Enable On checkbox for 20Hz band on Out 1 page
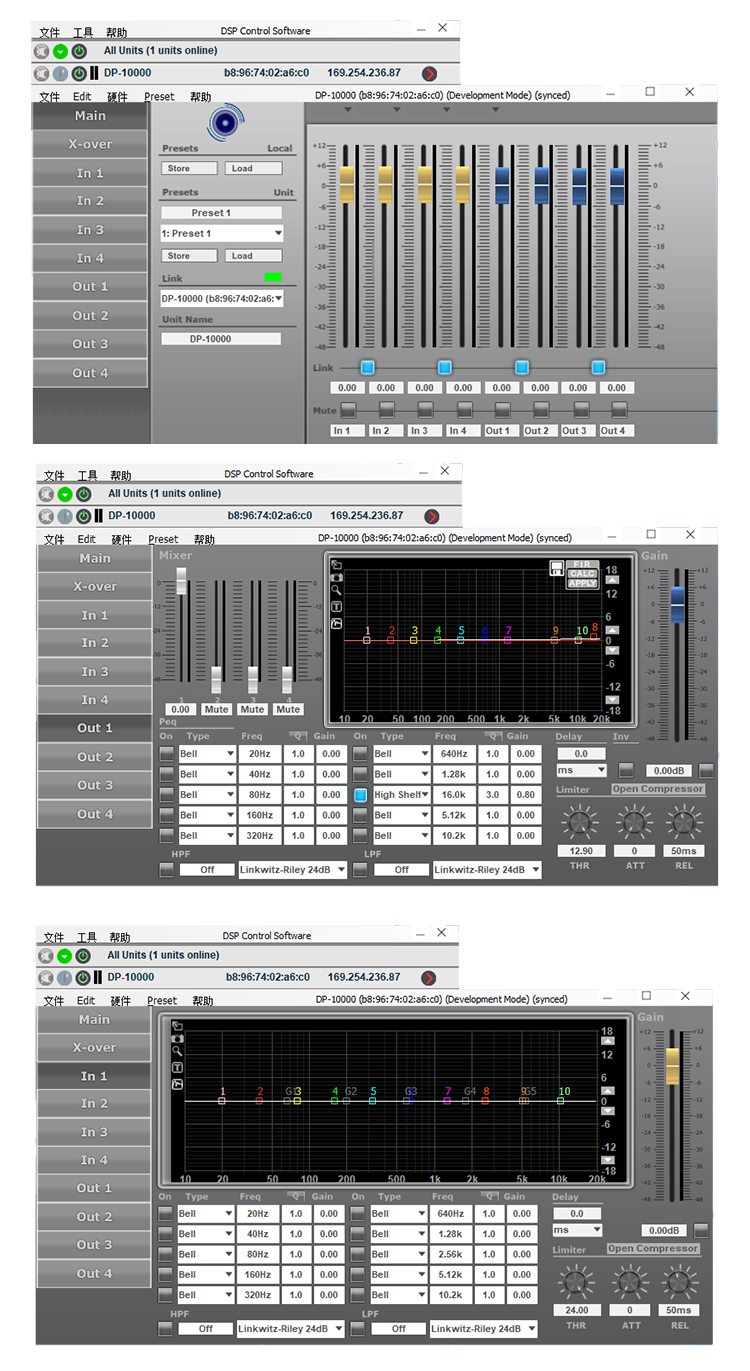Image resolution: width=750 pixels, height=1371 pixels. (166, 754)
